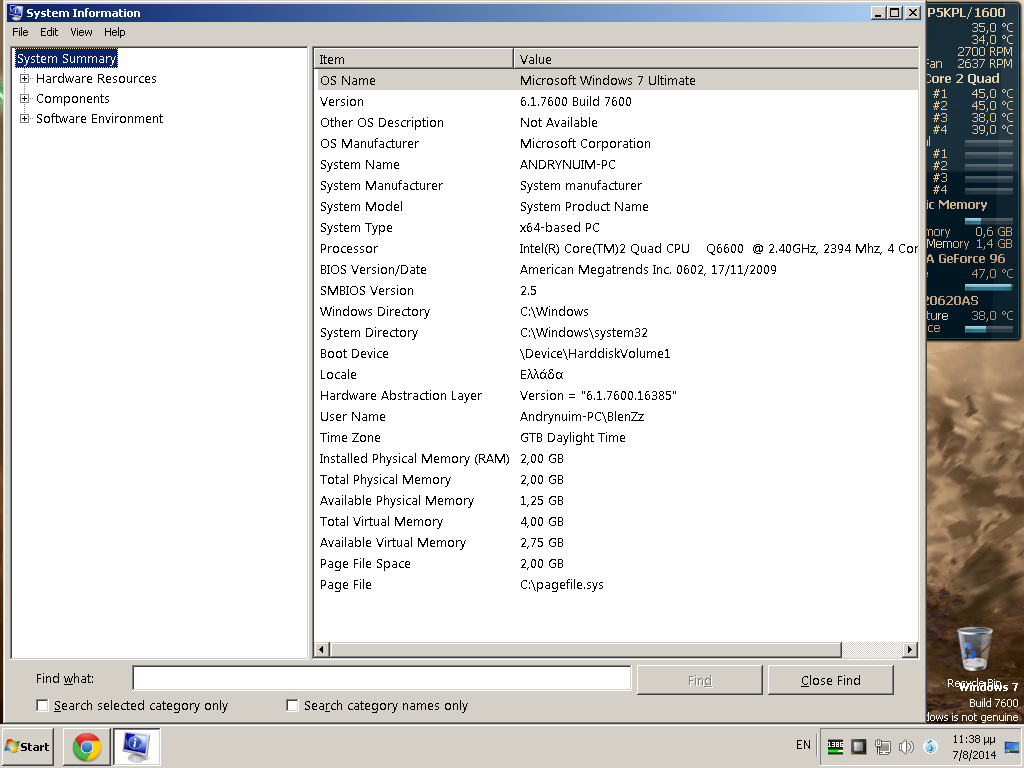Click the volume speaker tray icon
Viewport: 1024px width, 768px height.
tap(906, 746)
